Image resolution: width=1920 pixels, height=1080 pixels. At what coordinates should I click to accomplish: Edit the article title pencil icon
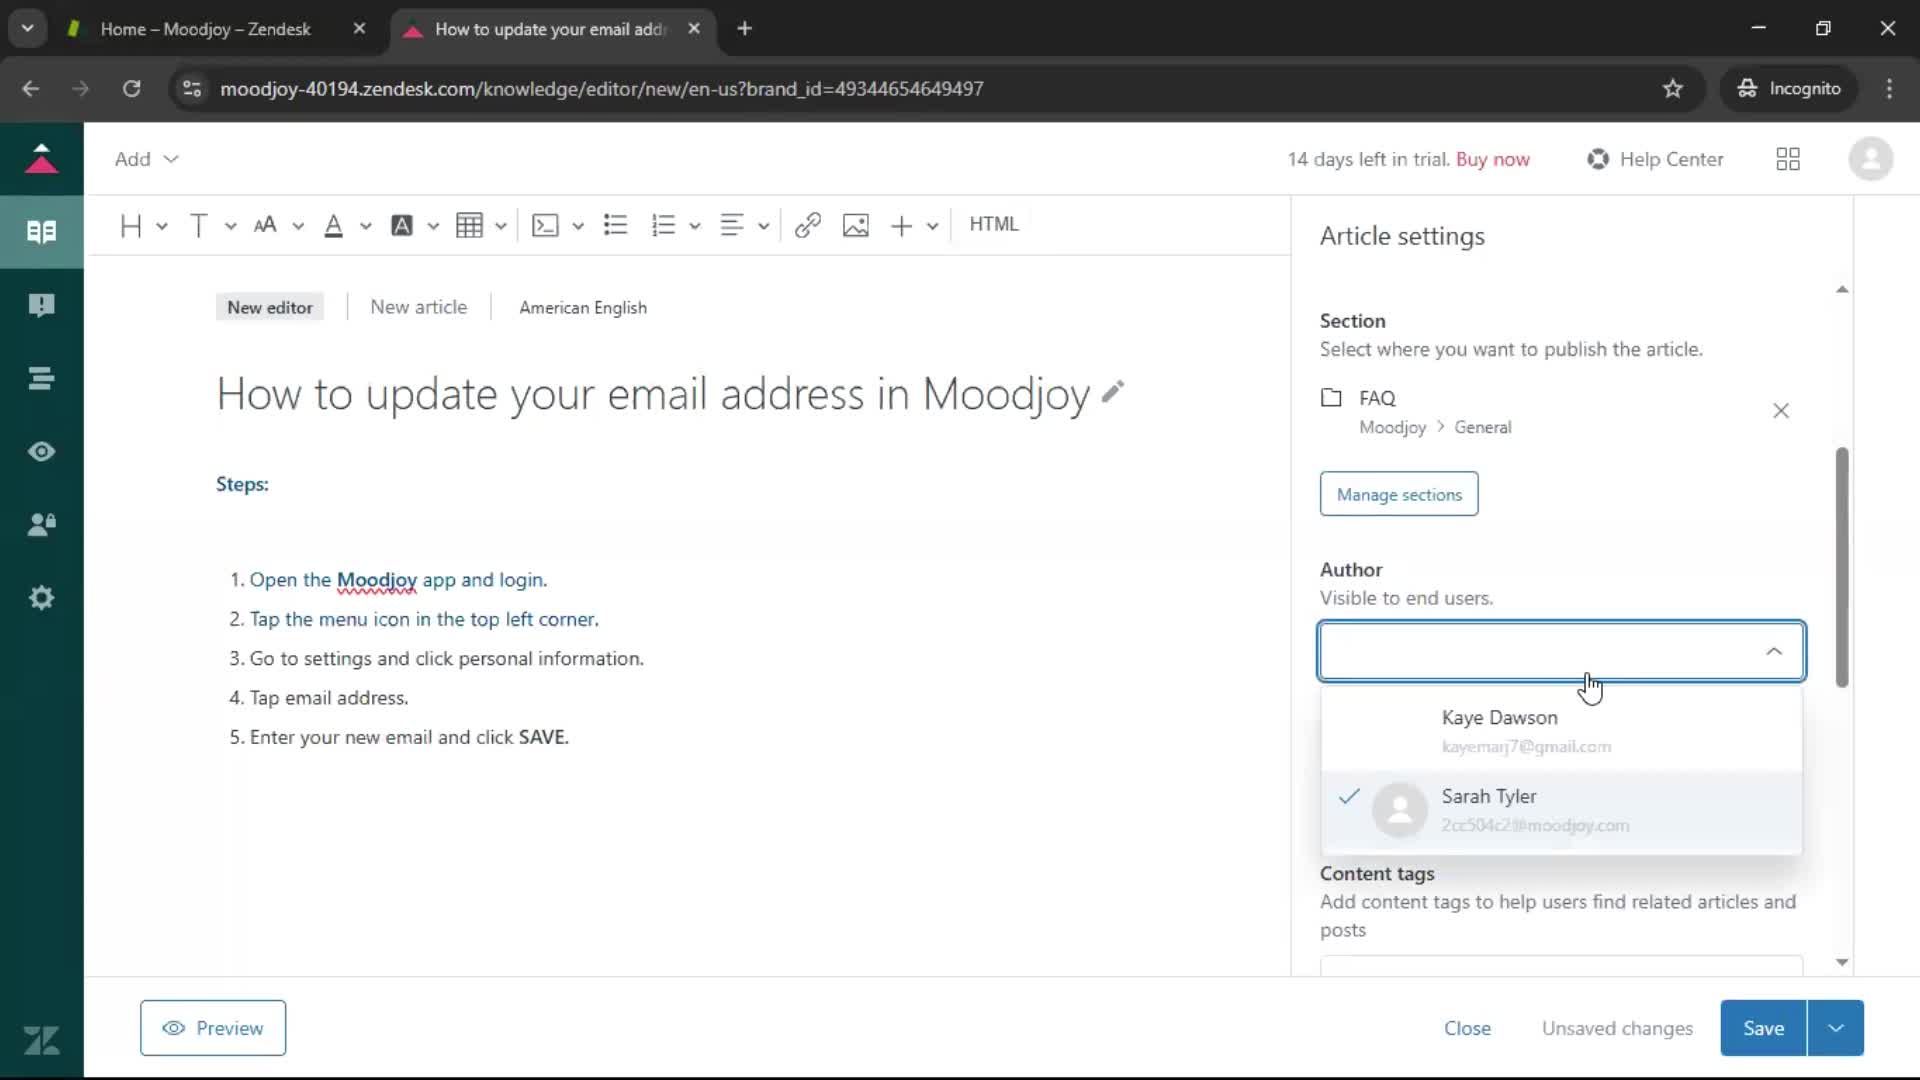(1113, 392)
